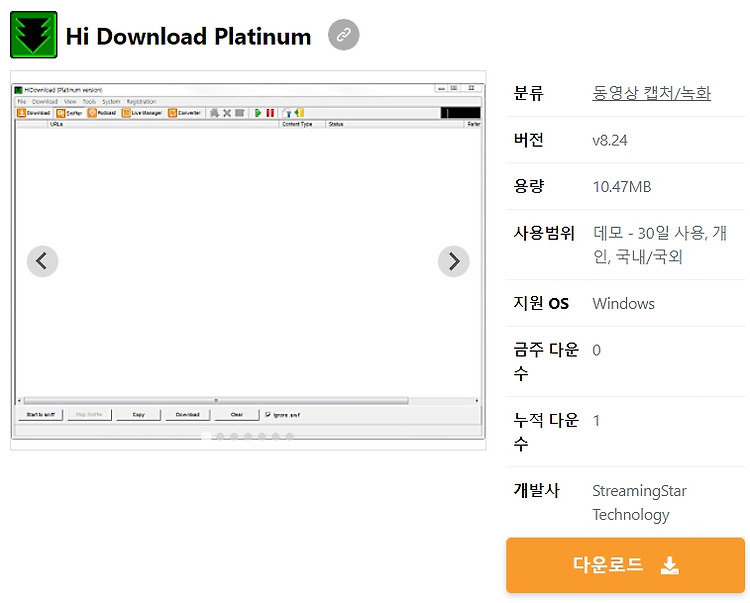Open the View menu in HiDownload window
Screen dimensions: 750x603
(70, 101)
